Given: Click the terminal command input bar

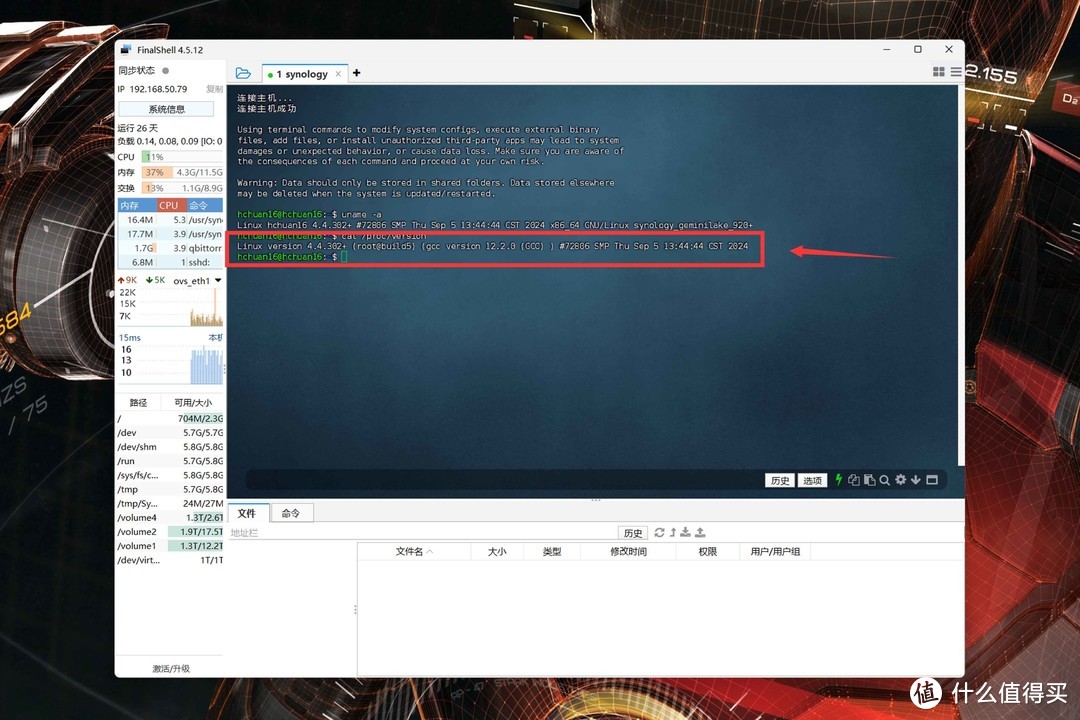Looking at the screenshot, I should [x=503, y=480].
